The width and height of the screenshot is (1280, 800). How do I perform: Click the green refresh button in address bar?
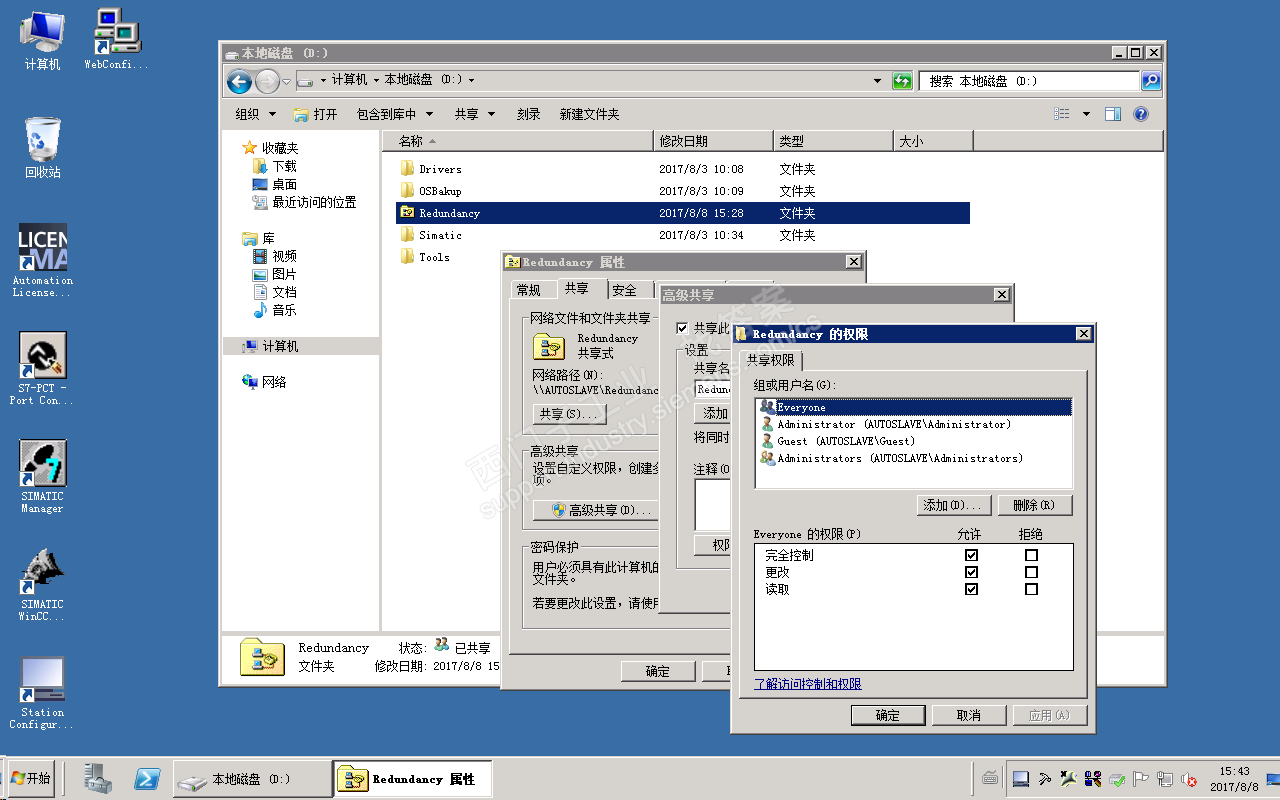(902, 81)
